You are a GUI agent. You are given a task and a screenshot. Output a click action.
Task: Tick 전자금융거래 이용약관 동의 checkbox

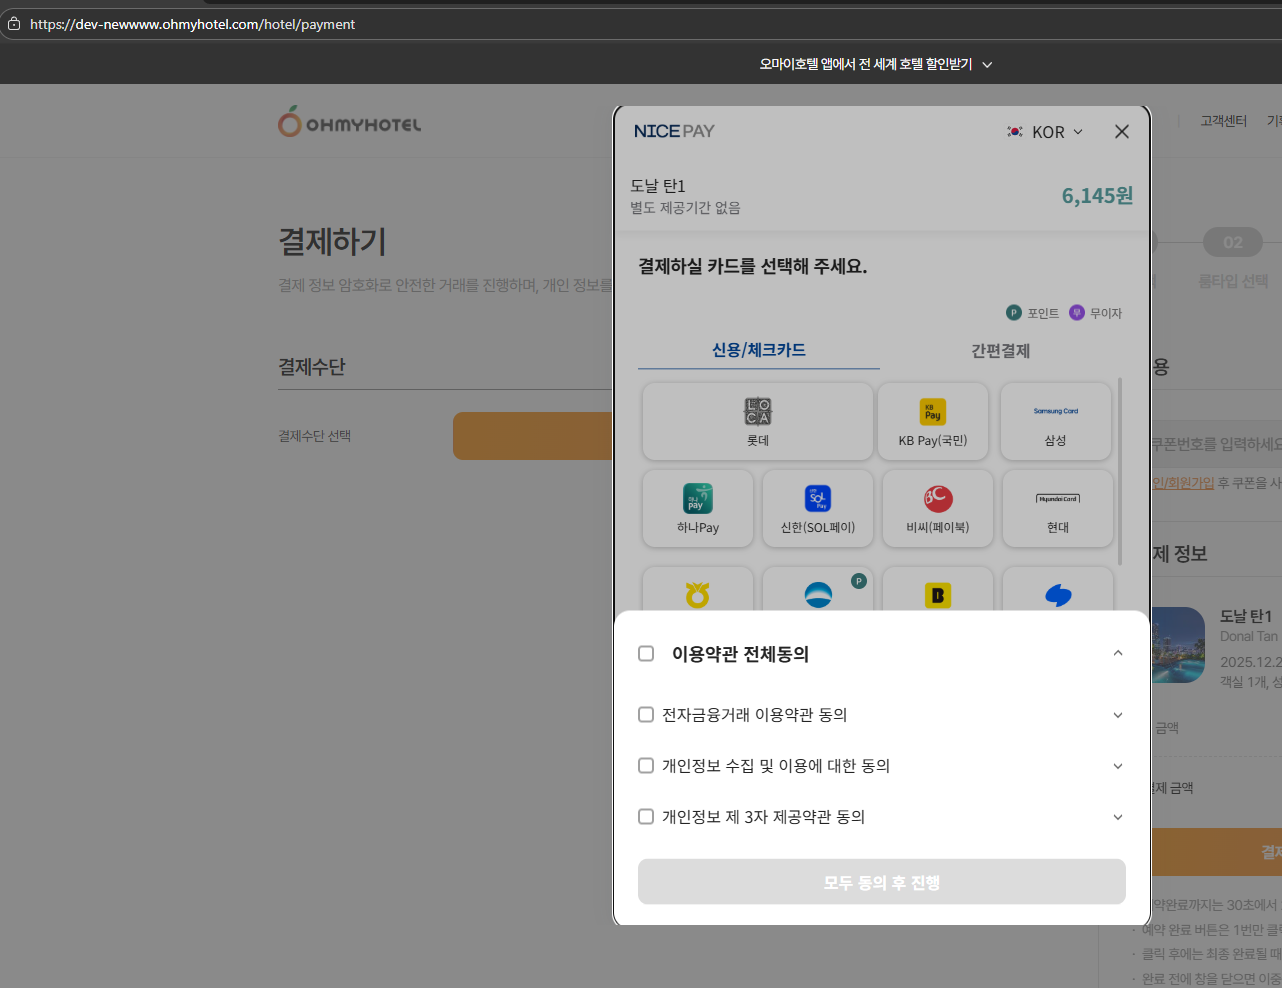pyautogui.click(x=646, y=714)
